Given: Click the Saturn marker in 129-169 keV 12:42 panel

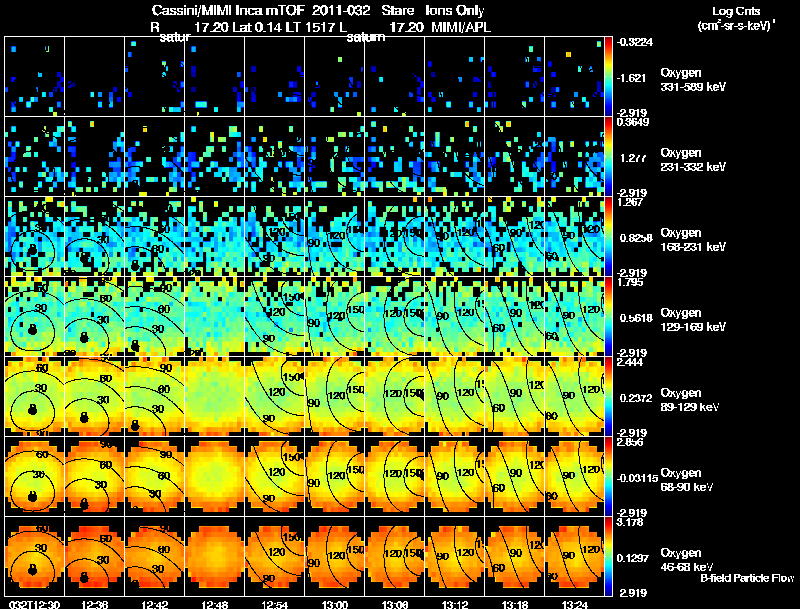Looking at the screenshot, I should point(135,345).
